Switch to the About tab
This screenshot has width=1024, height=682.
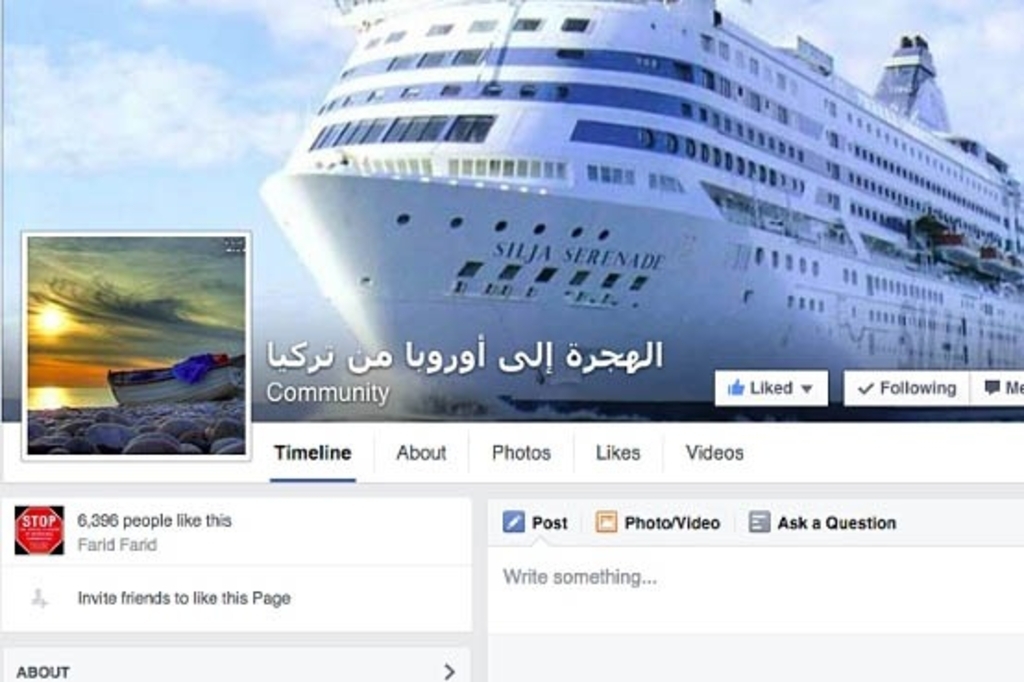click(421, 453)
